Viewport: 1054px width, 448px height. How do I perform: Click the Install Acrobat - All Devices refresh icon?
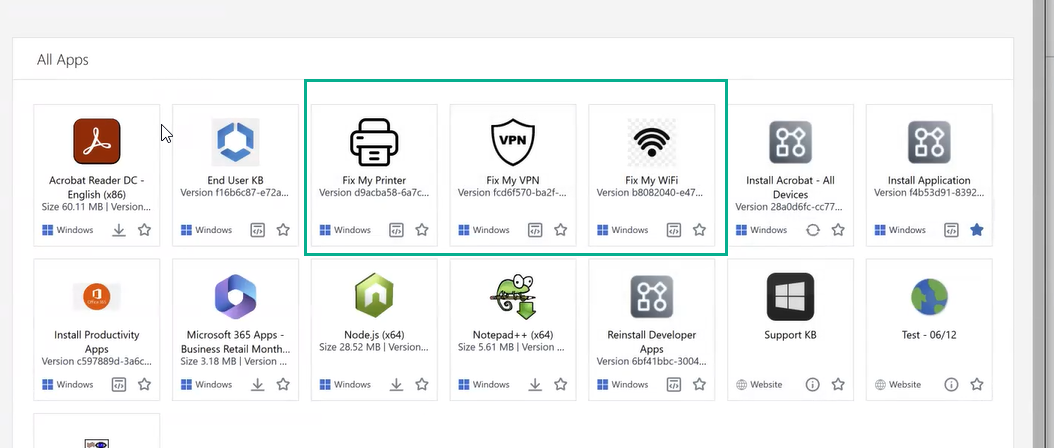(813, 230)
